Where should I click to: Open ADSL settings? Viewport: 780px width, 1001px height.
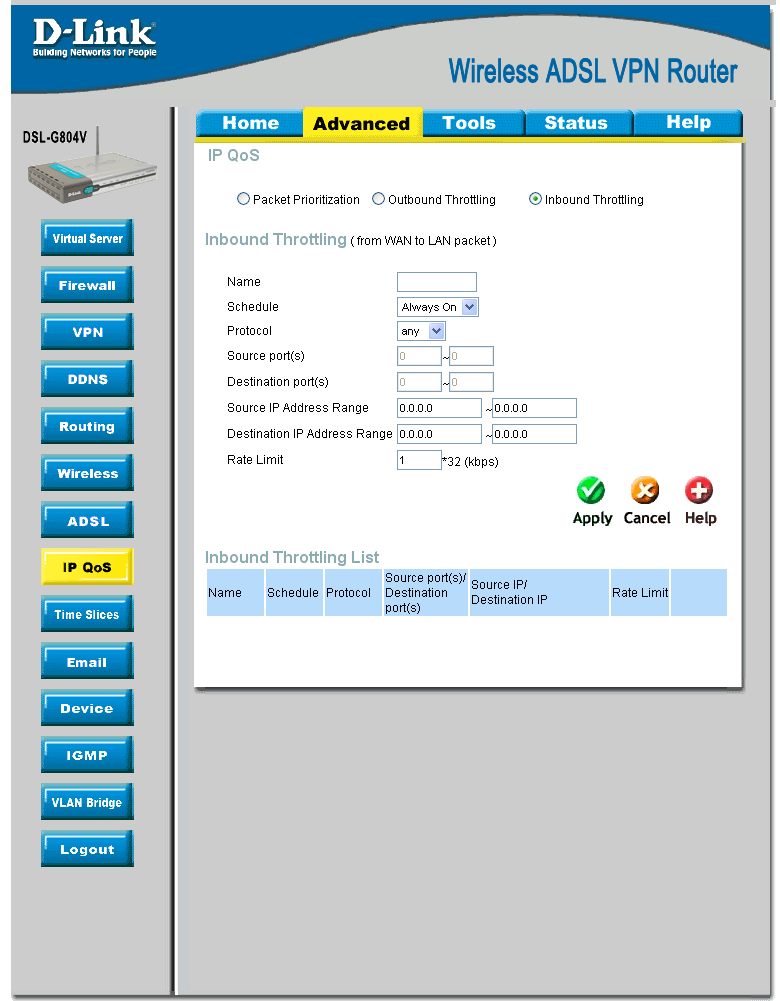click(87, 520)
